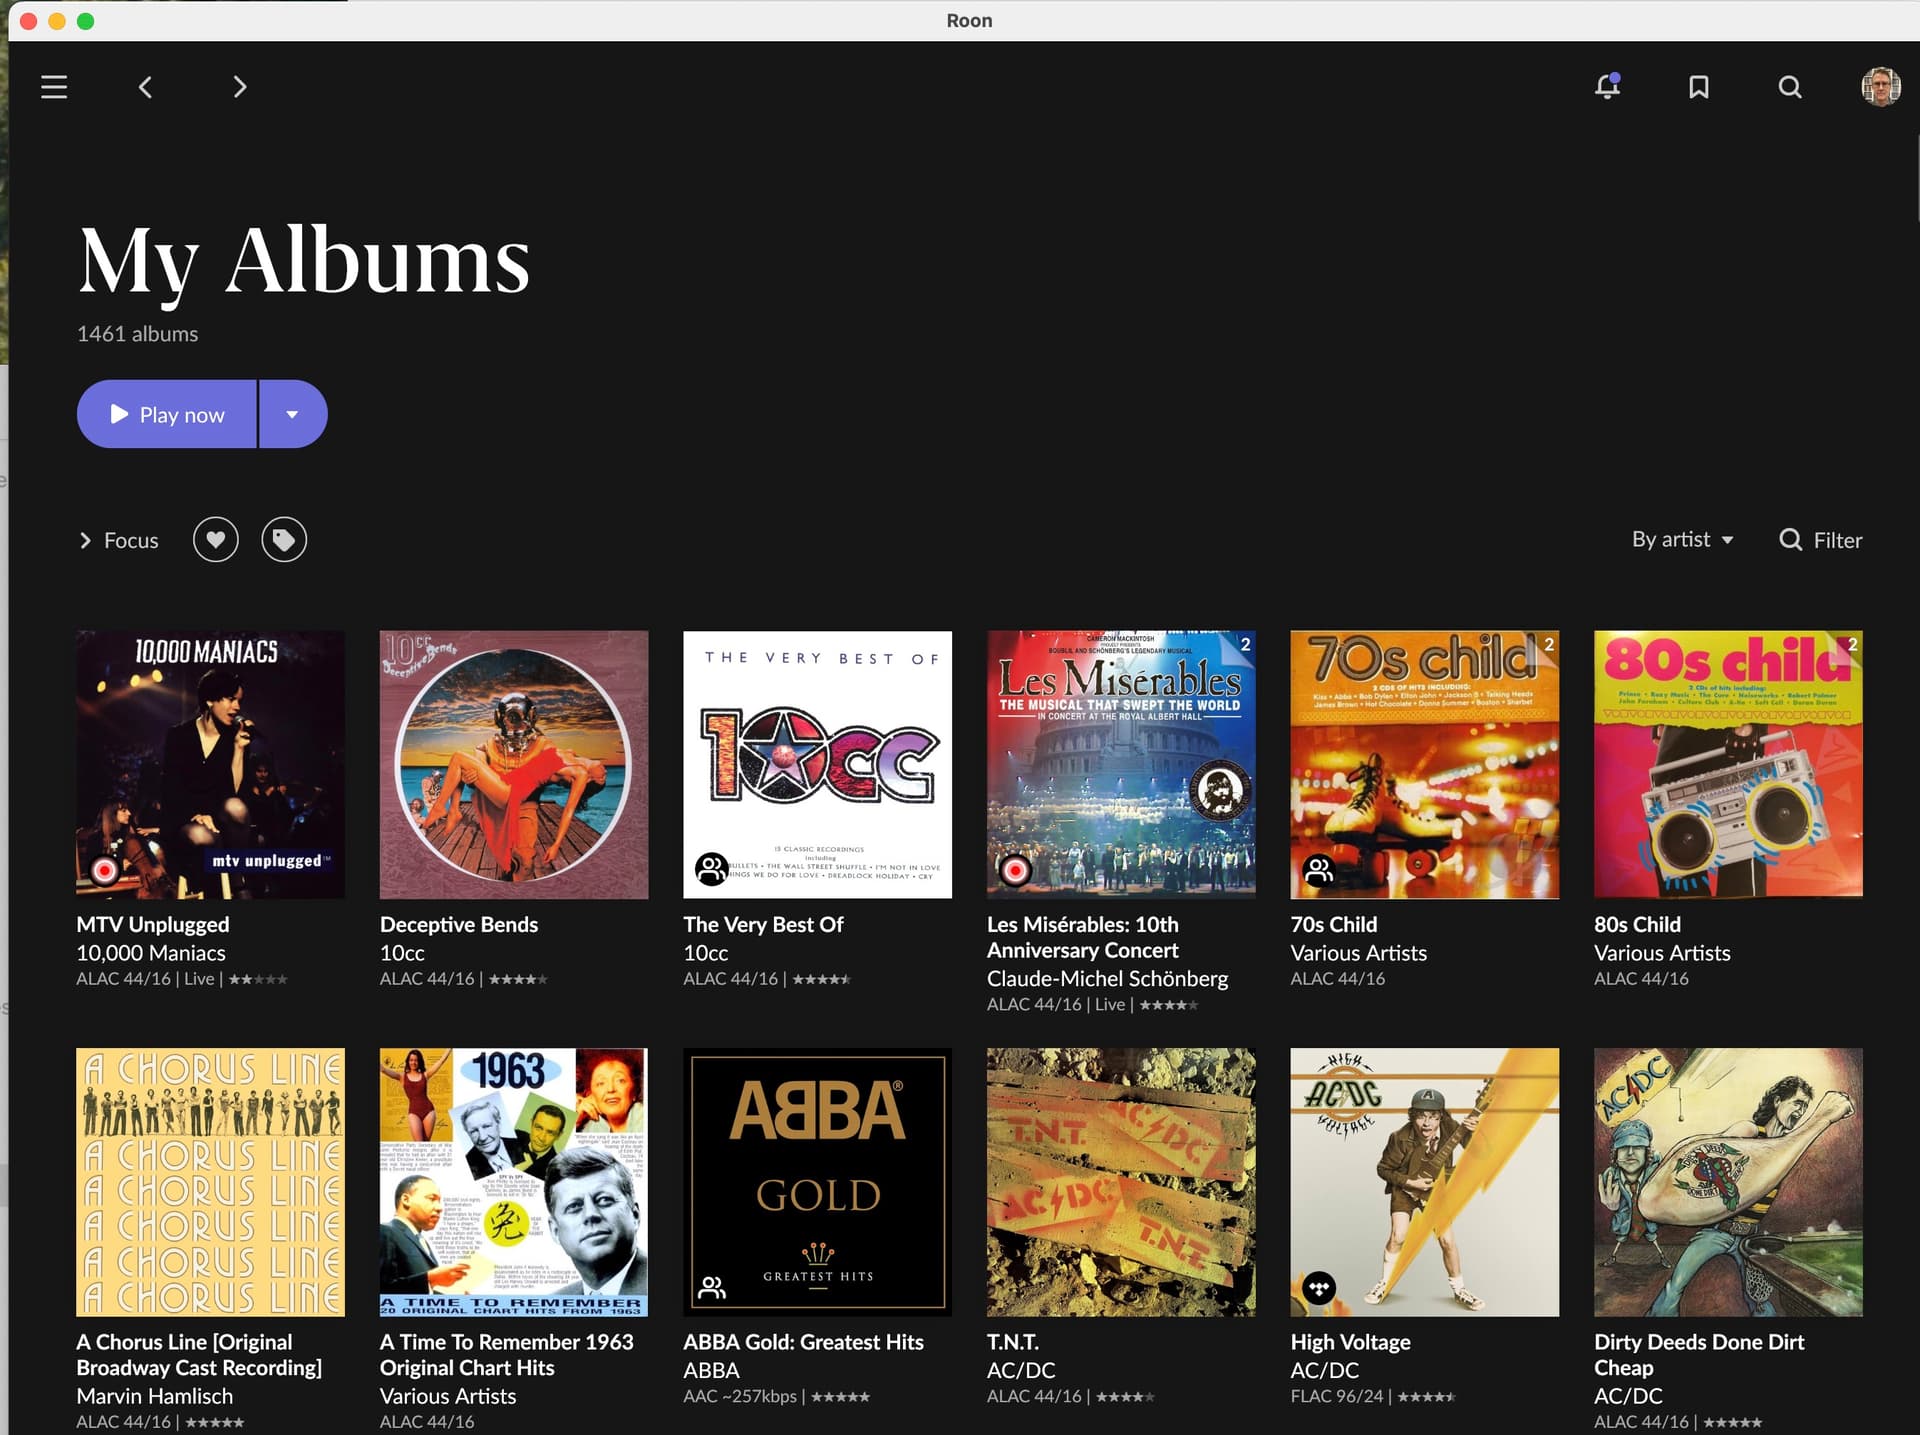Open notifications bell icon
Viewport: 1920px width, 1435px height.
1607,86
